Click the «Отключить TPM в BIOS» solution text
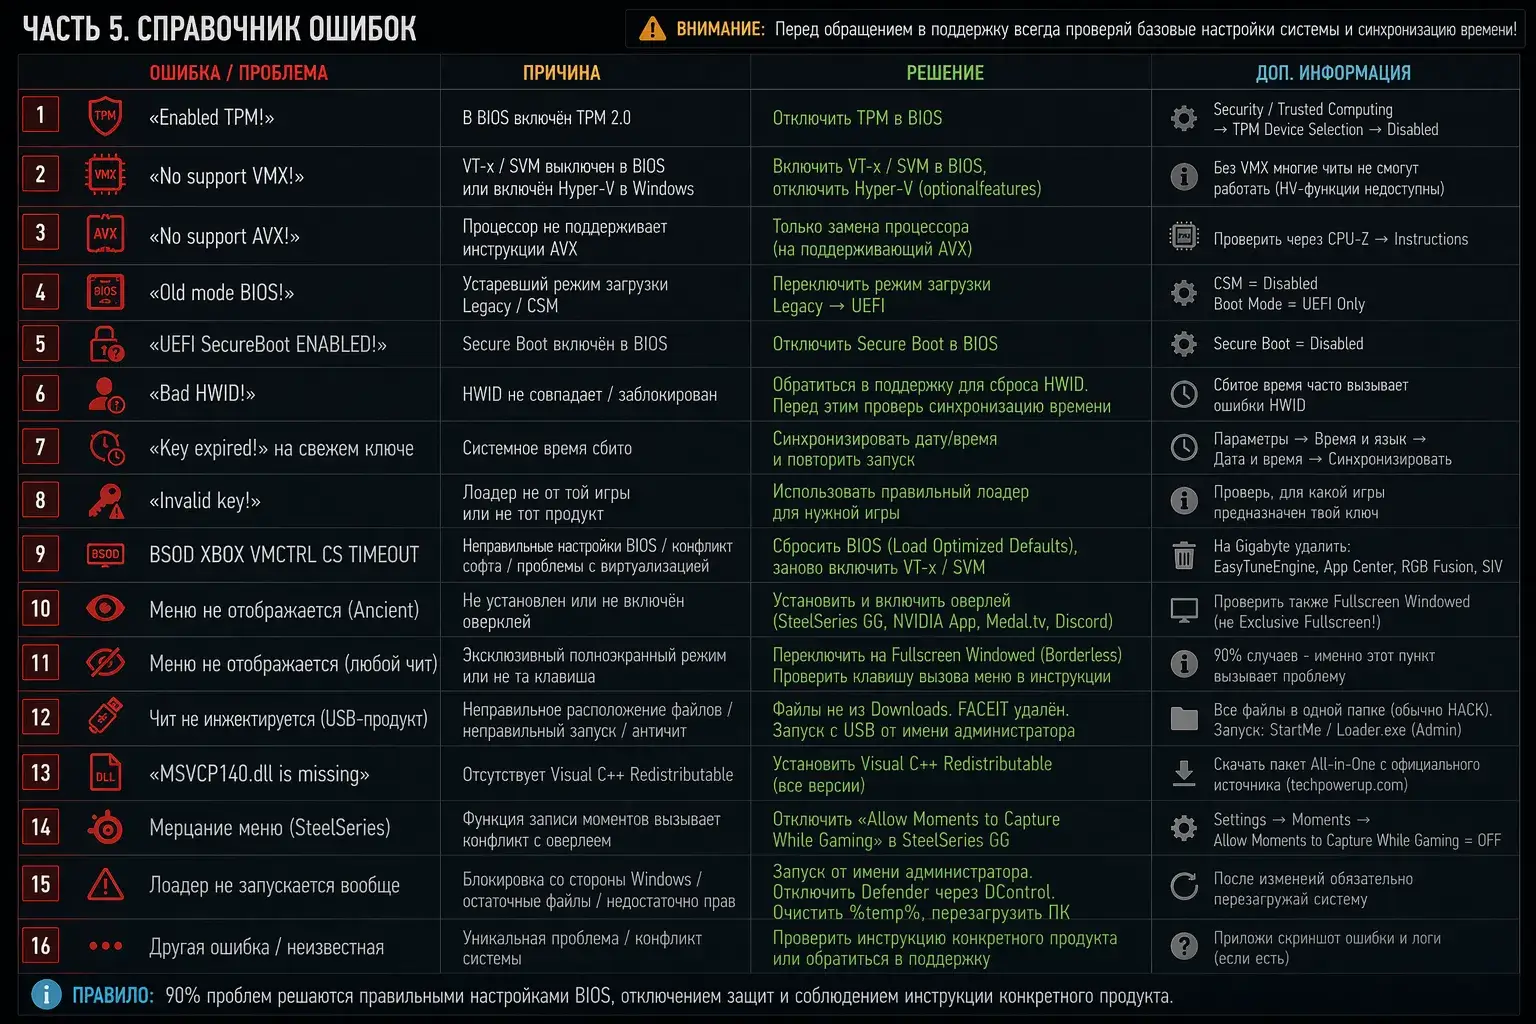The image size is (1536, 1024). [x=857, y=118]
